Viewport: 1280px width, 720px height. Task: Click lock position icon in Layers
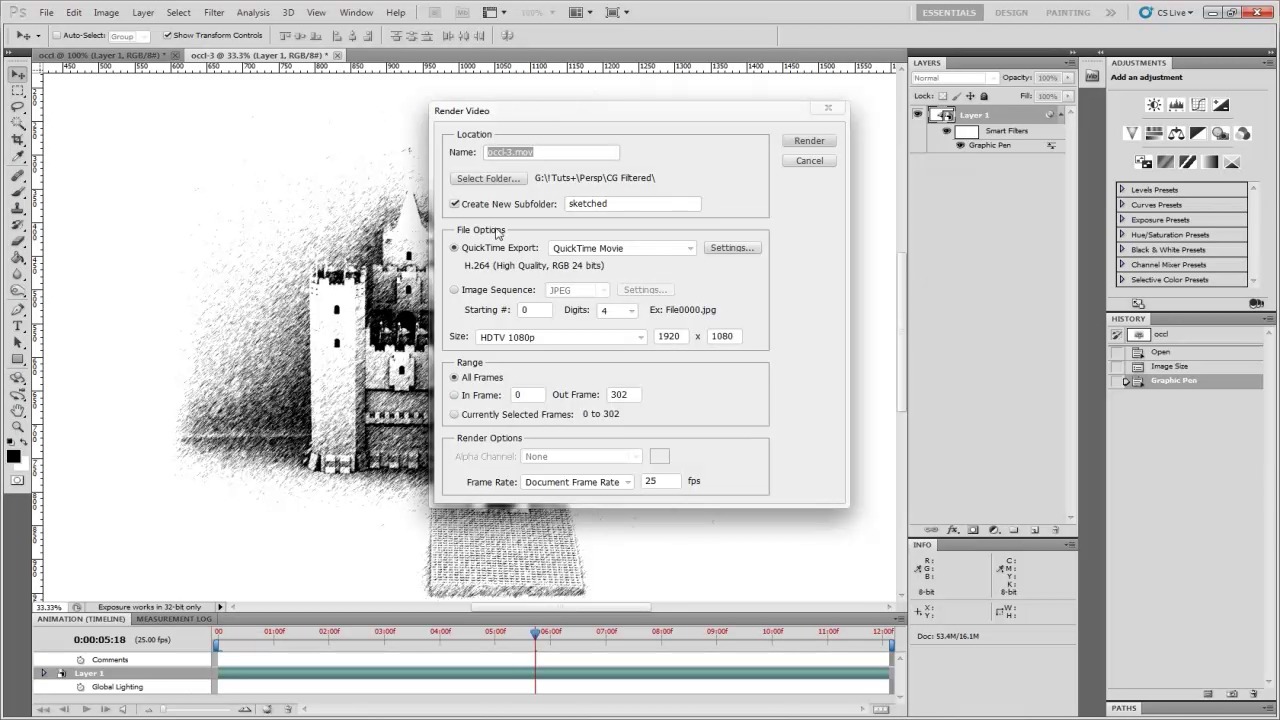pos(970,97)
